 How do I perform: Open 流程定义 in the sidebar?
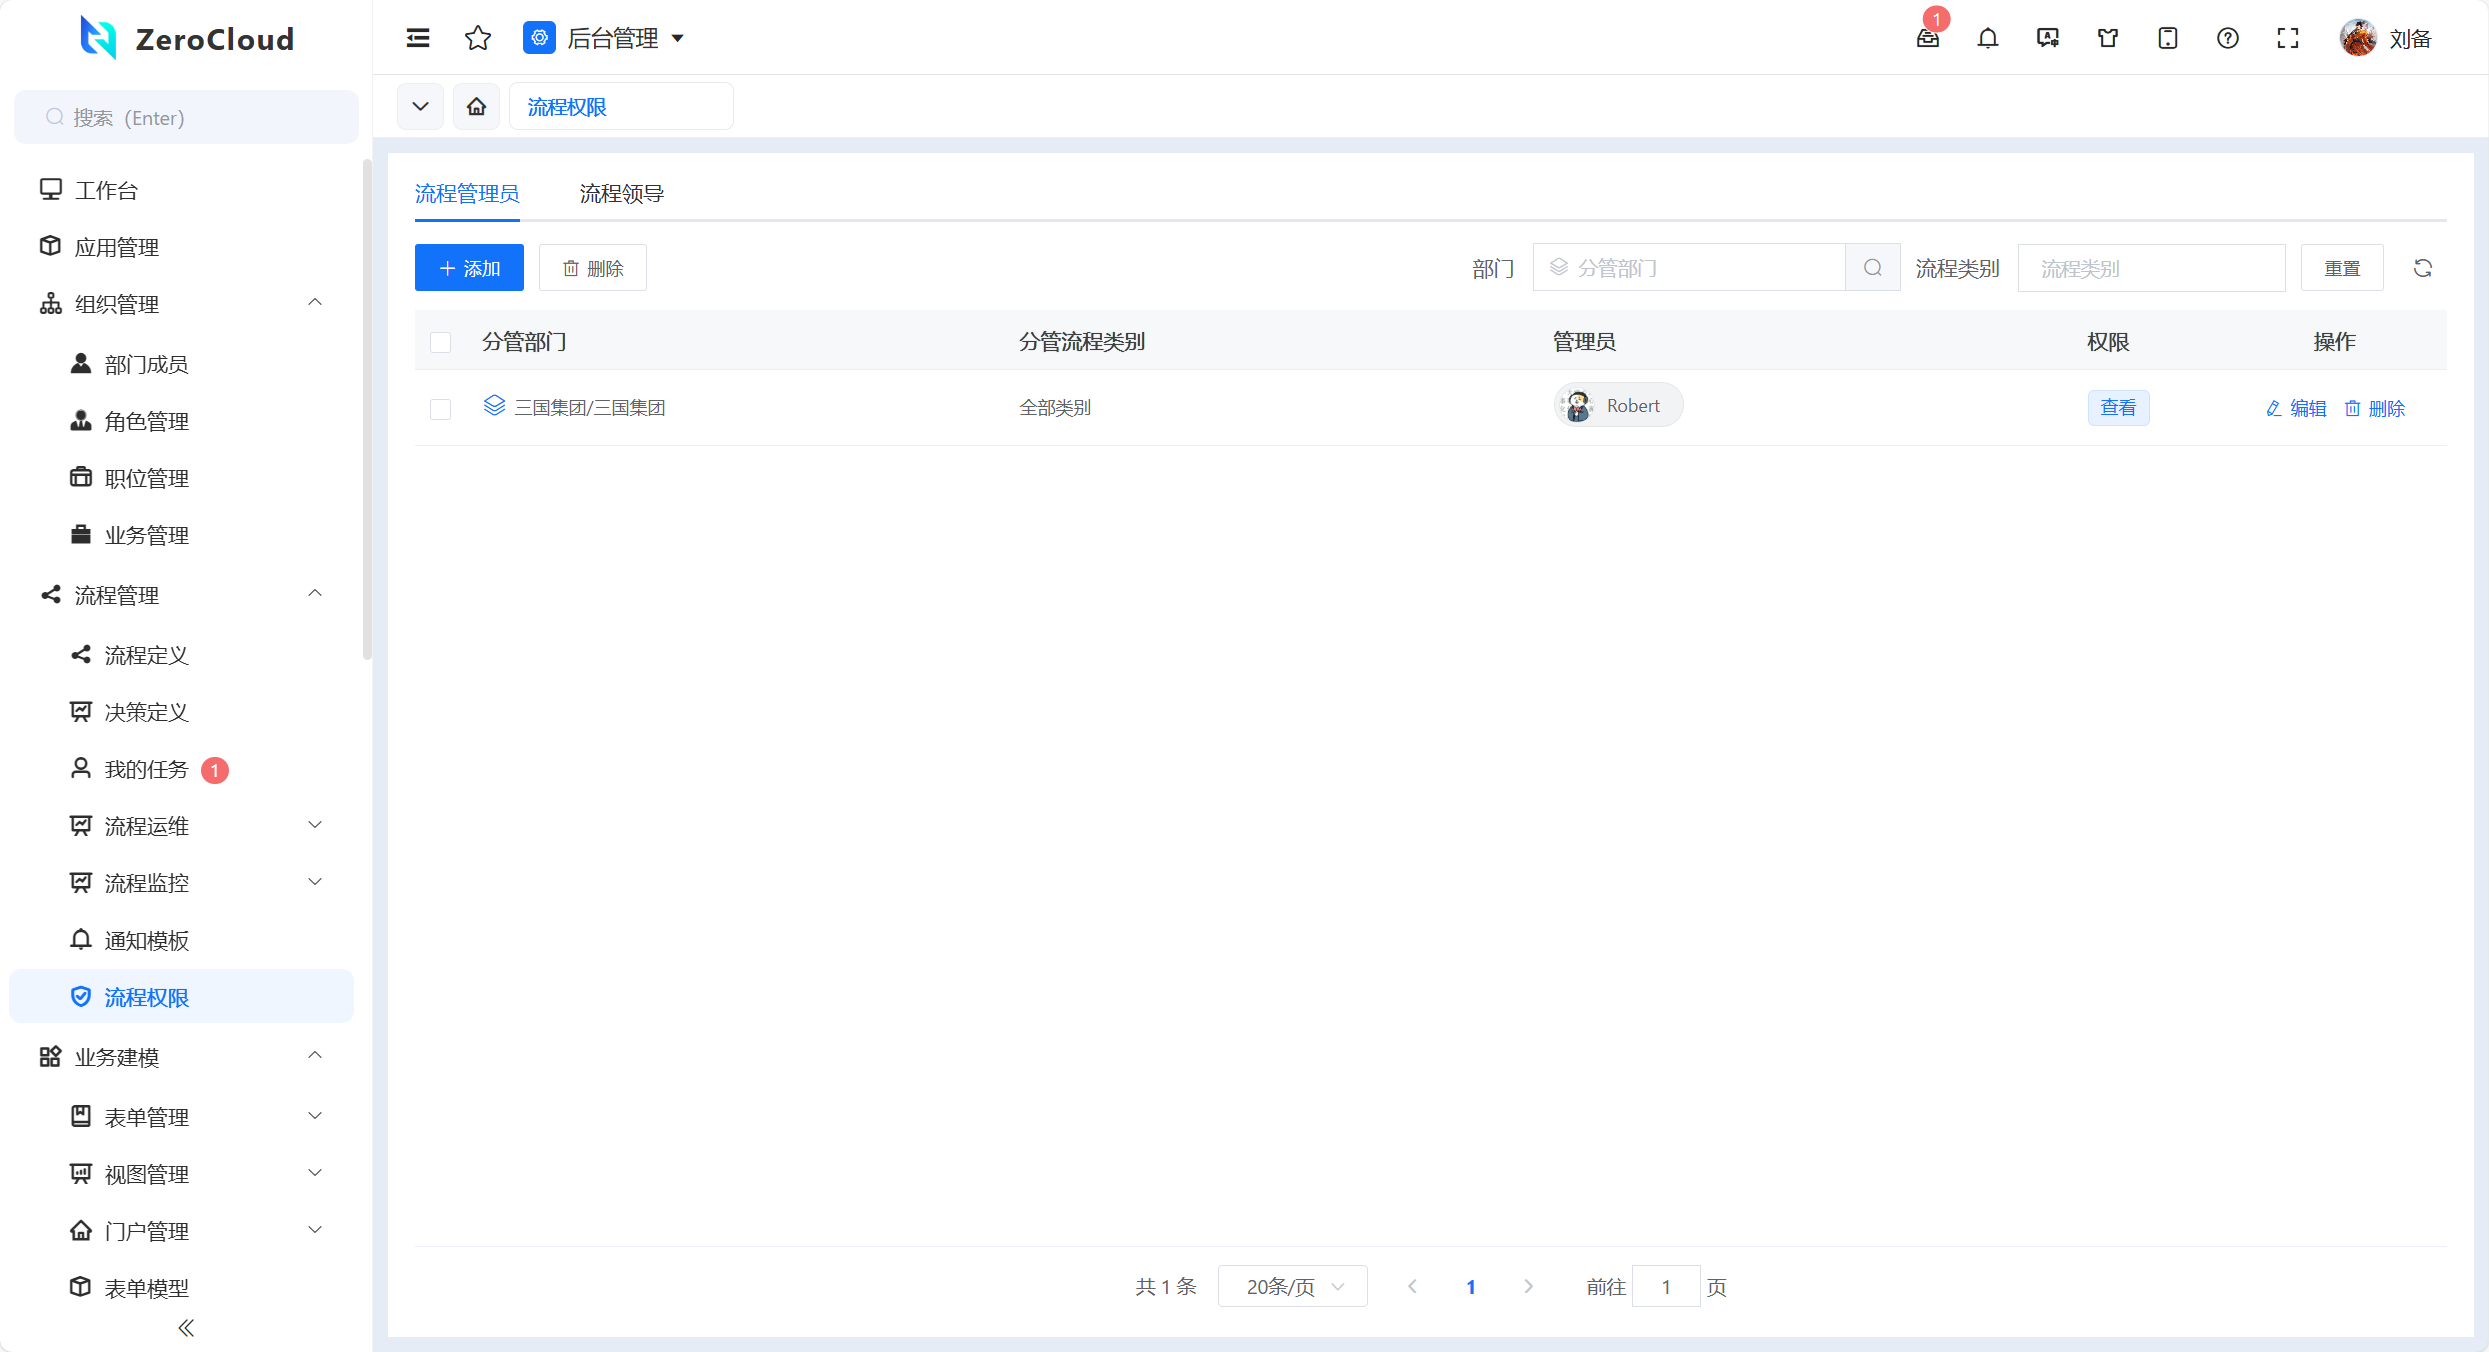[146, 655]
